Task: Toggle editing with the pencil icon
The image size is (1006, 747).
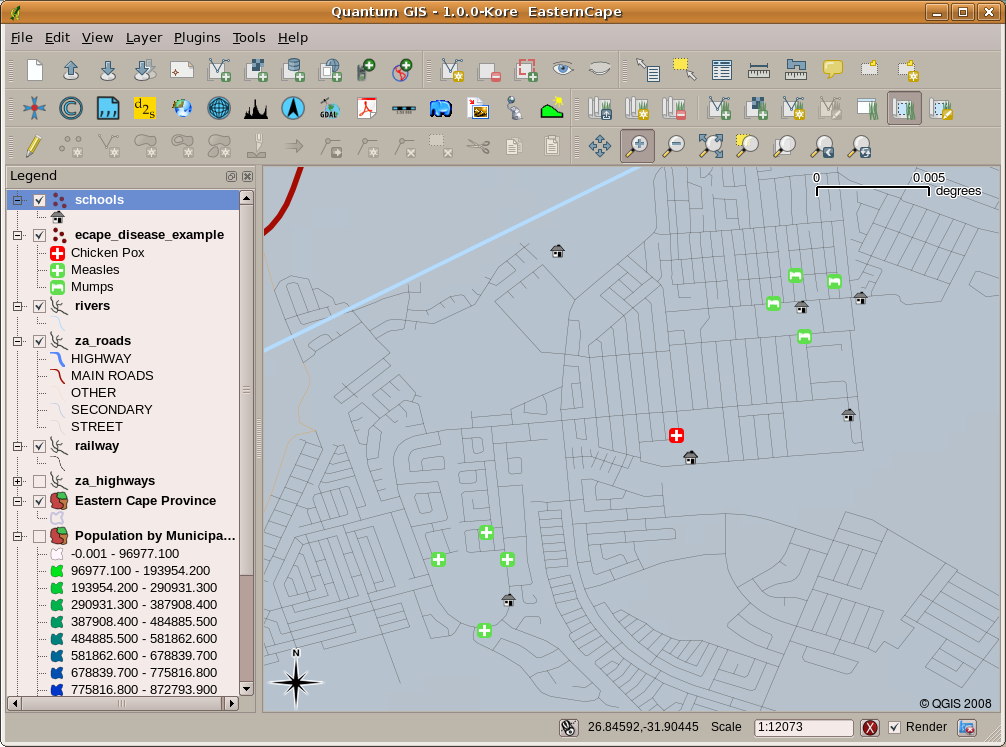Action: [x=33, y=146]
